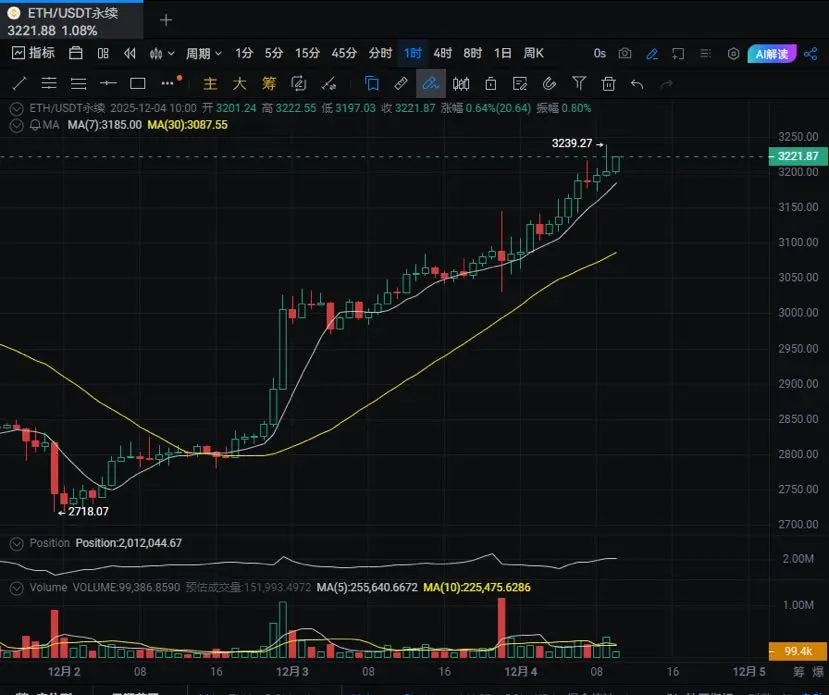Click the MA(30):3087.55 label
Image resolution: width=829 pixels, height=695 pixels.
(x=188, y=125)
